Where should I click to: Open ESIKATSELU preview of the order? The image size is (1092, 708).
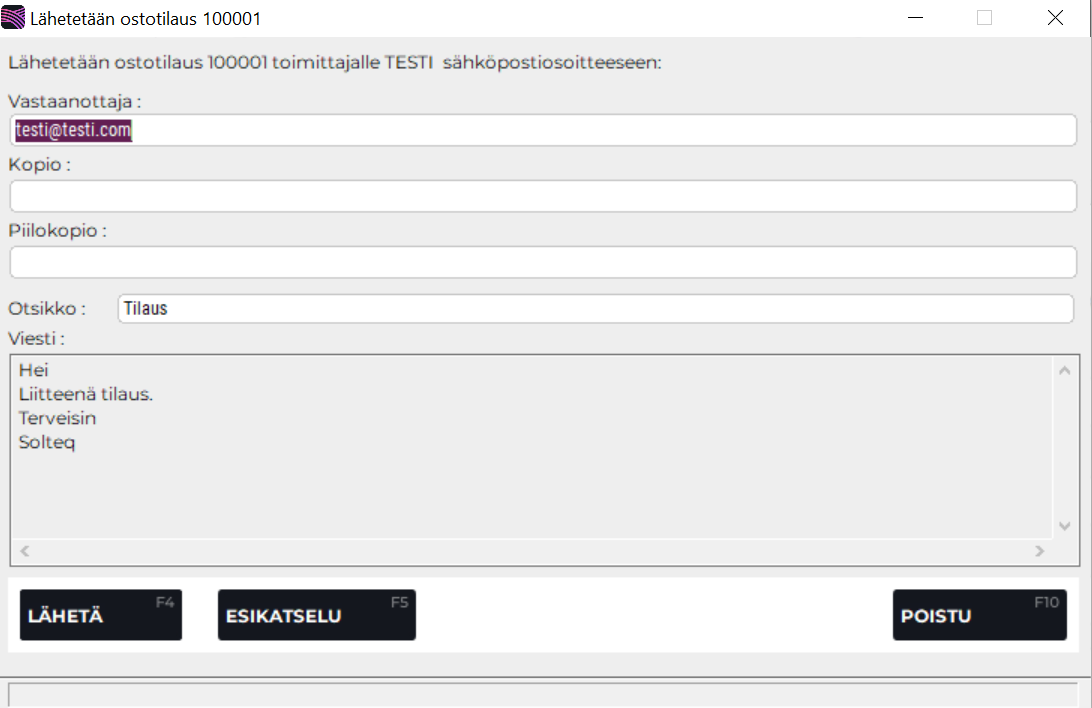pyautogui.click(x=317, y=615)
